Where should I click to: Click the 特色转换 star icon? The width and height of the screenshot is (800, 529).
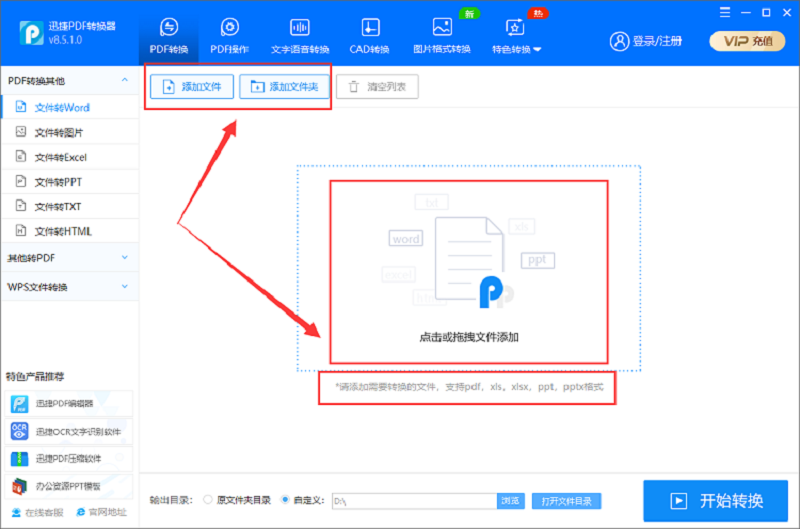515,27
